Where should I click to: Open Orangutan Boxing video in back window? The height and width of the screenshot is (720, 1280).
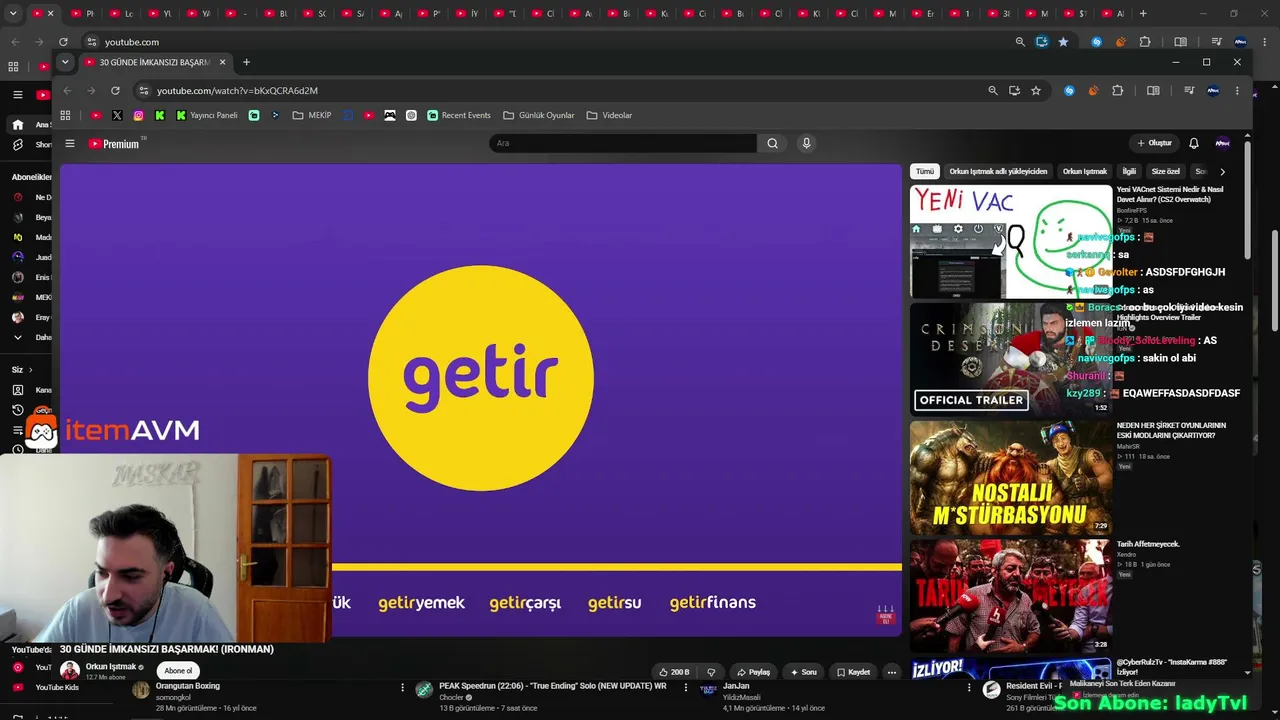[188, 686]
